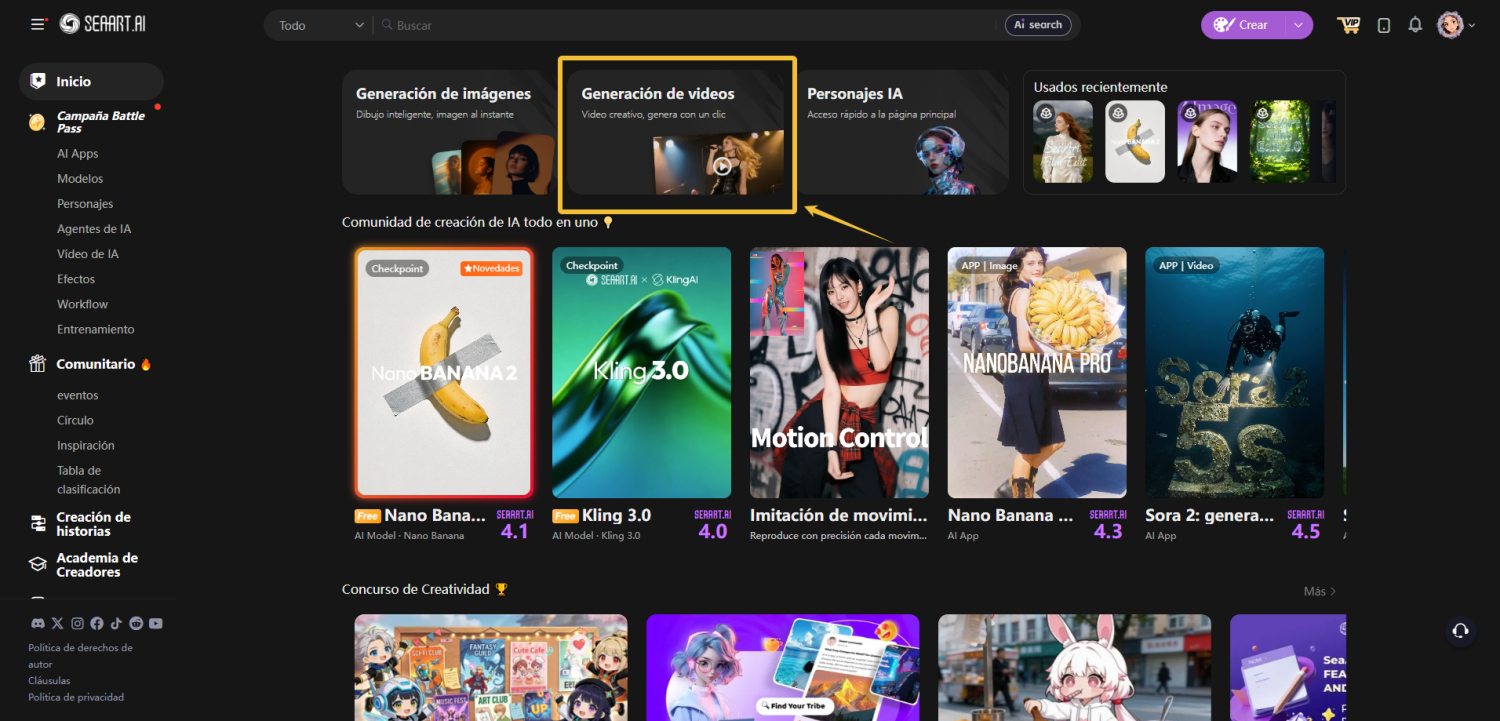Expand the arrow next to Crear button

click(x=1298, y=25)
